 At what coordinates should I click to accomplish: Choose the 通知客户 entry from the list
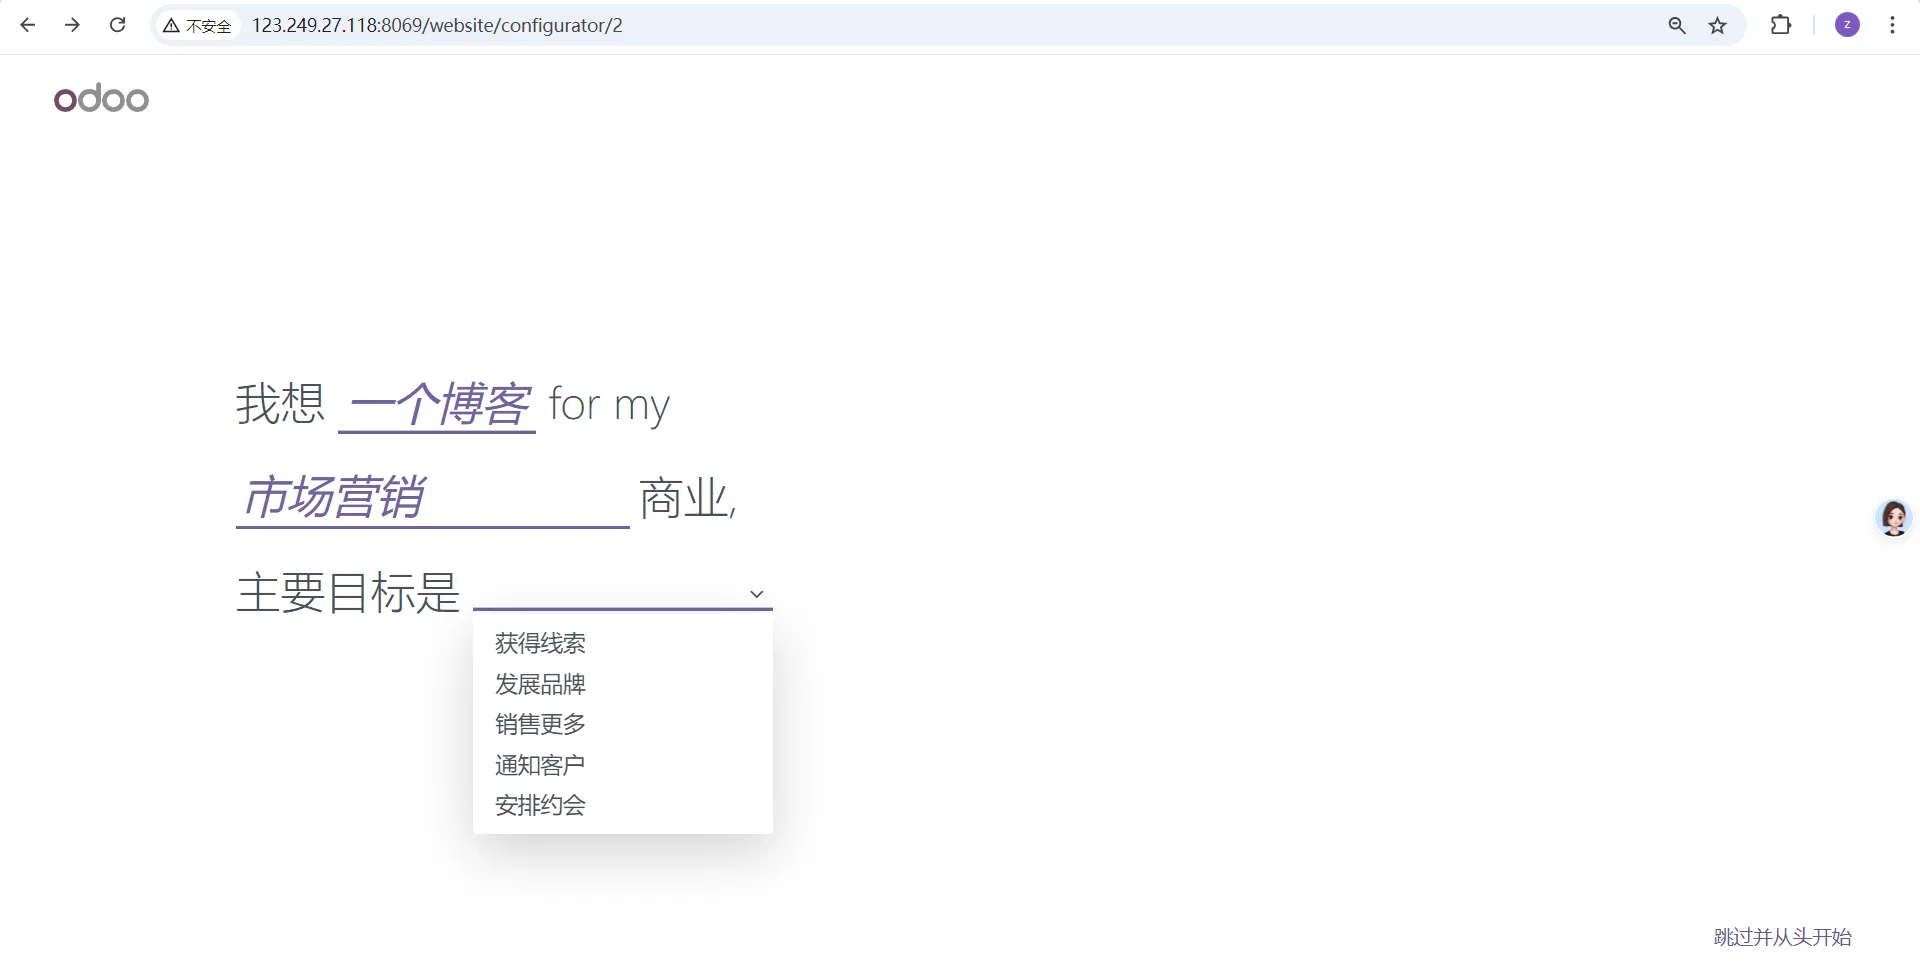tap(540, 764)
